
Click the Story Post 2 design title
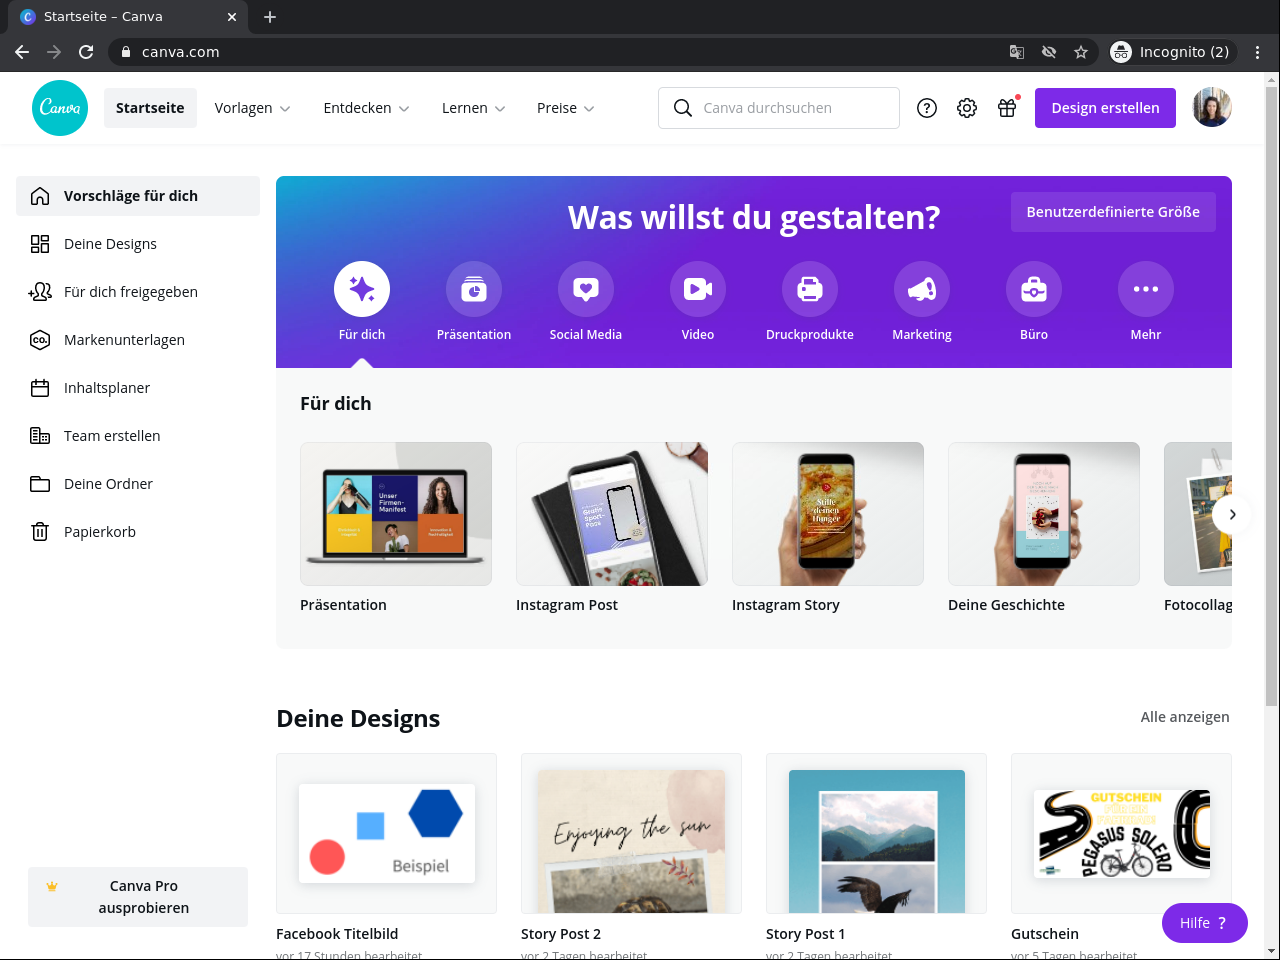point(561,934)
